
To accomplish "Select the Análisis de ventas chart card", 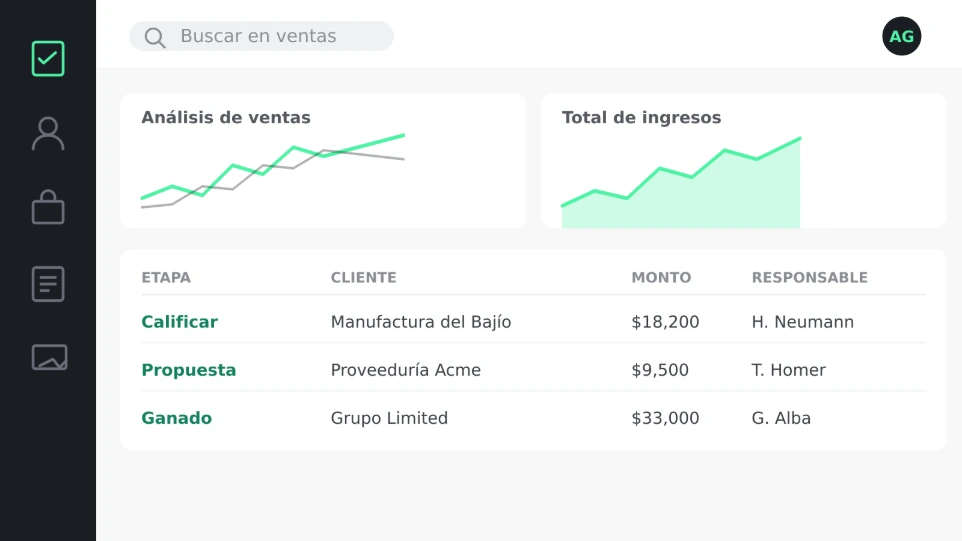I will click(x=323, y=161).
